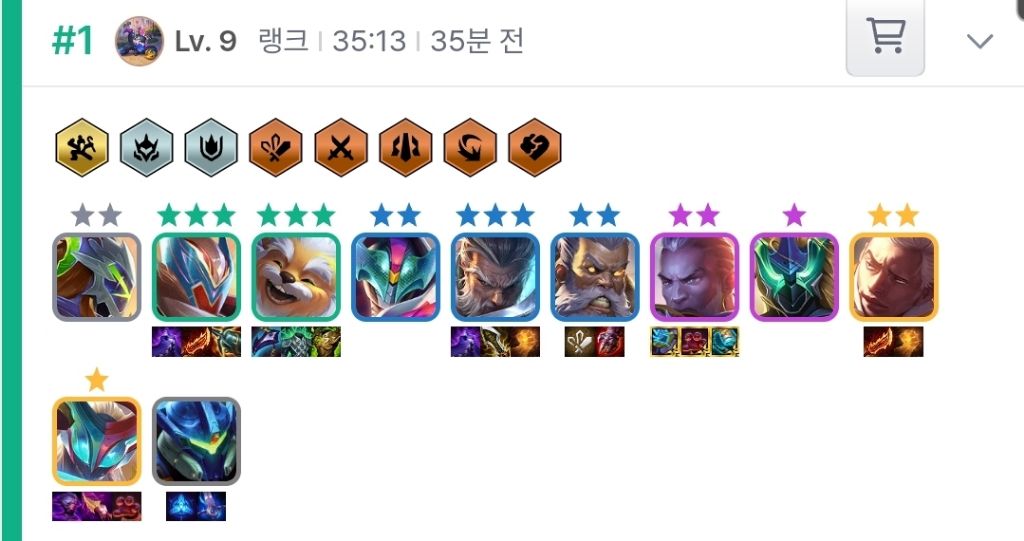
Task: Click the player avatar next to Lv. 9
Action: click(139, 41)
